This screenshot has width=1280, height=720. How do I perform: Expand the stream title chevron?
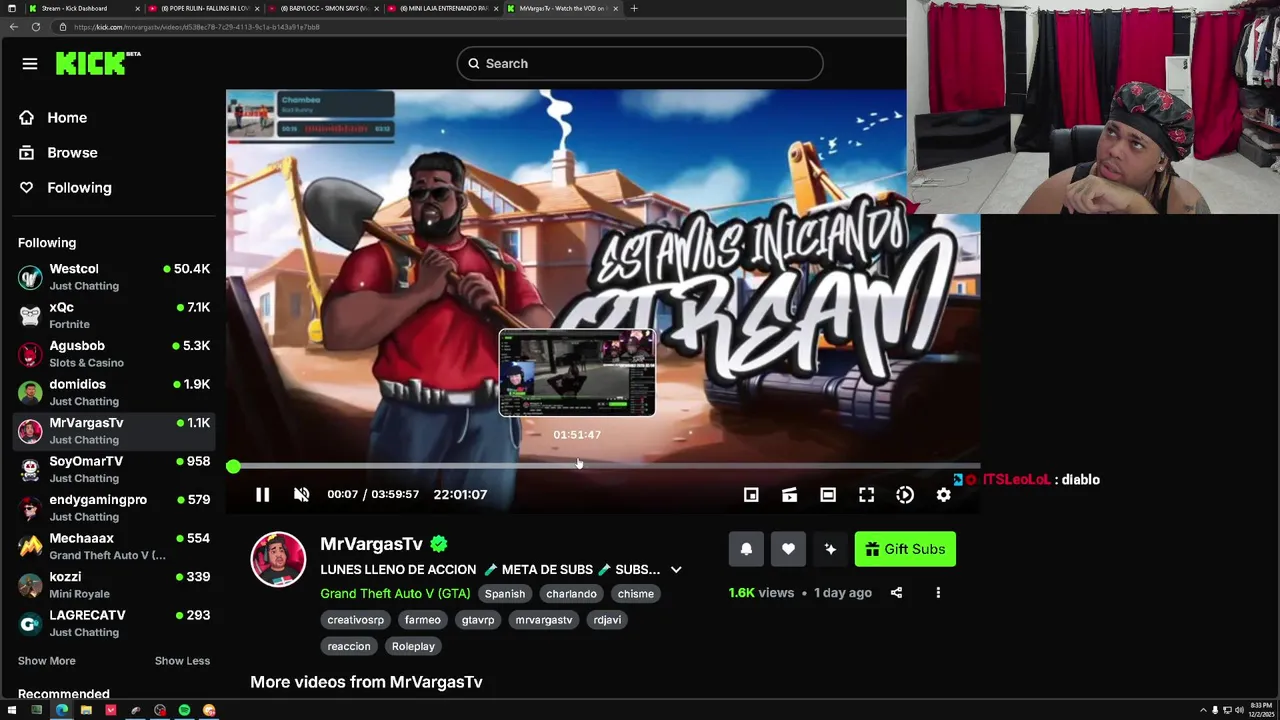676,570
